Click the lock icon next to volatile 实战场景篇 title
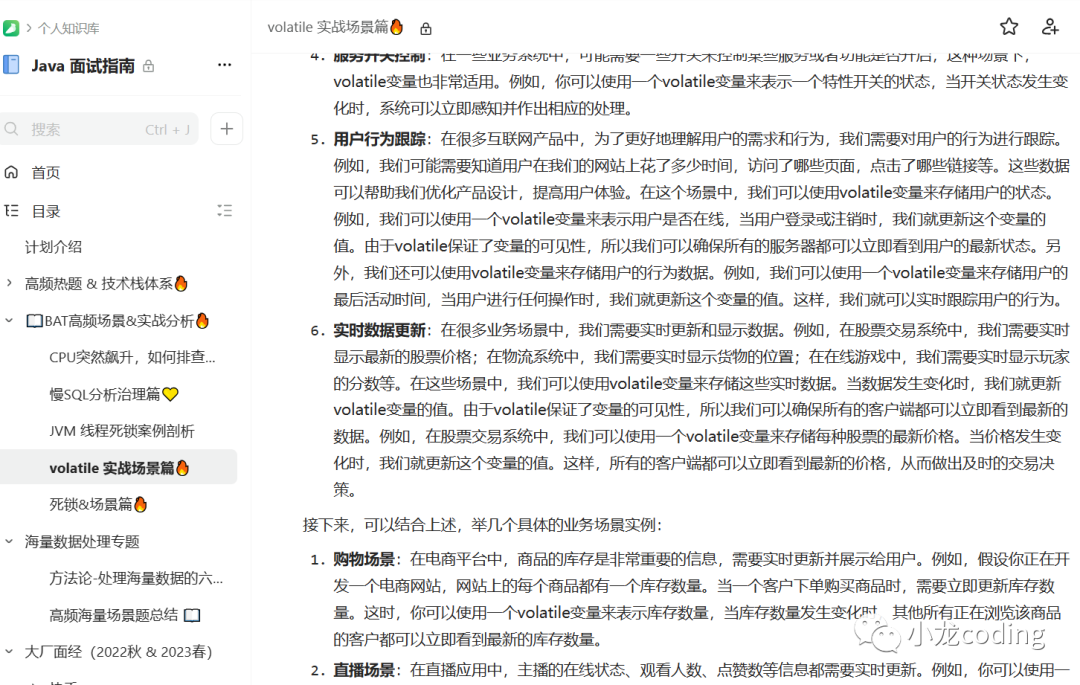Screen dimensions: 1080x685 click(425, 28)
